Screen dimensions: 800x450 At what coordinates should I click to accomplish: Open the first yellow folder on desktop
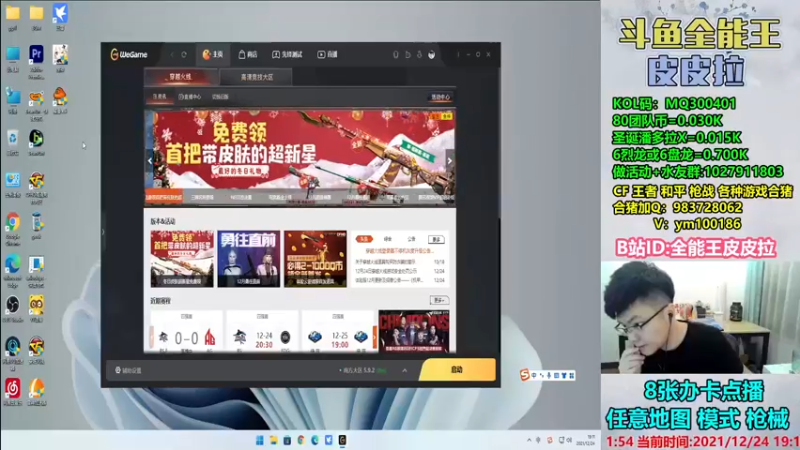13,13
